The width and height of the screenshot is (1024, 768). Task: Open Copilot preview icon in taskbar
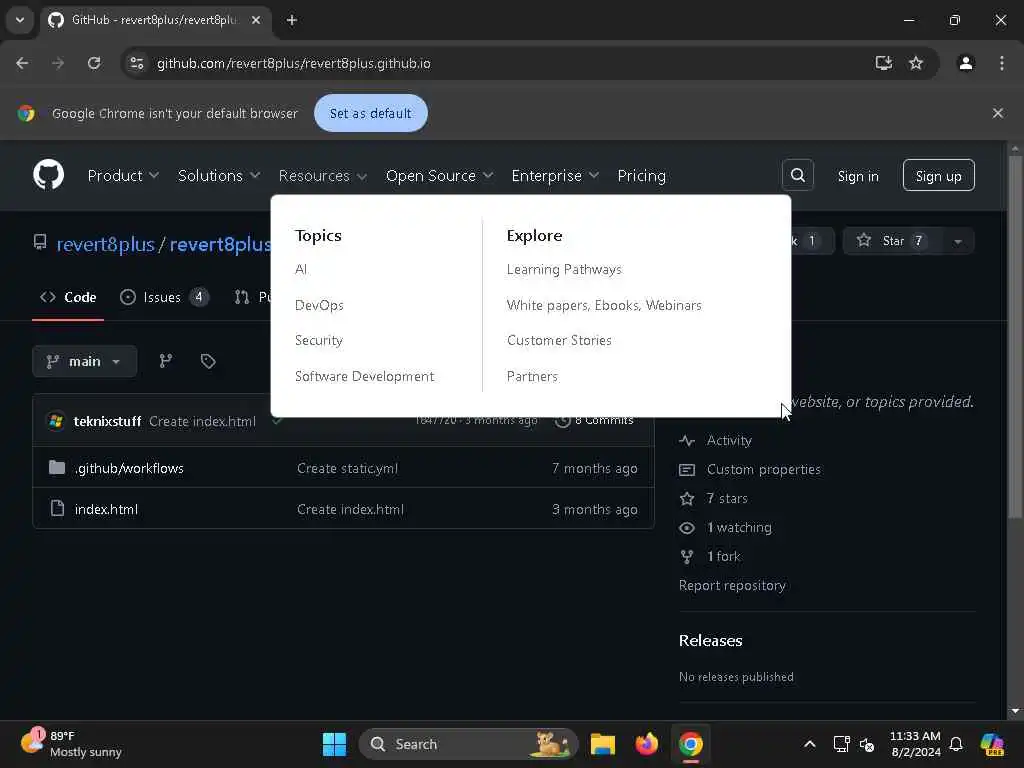pos(992,744)
